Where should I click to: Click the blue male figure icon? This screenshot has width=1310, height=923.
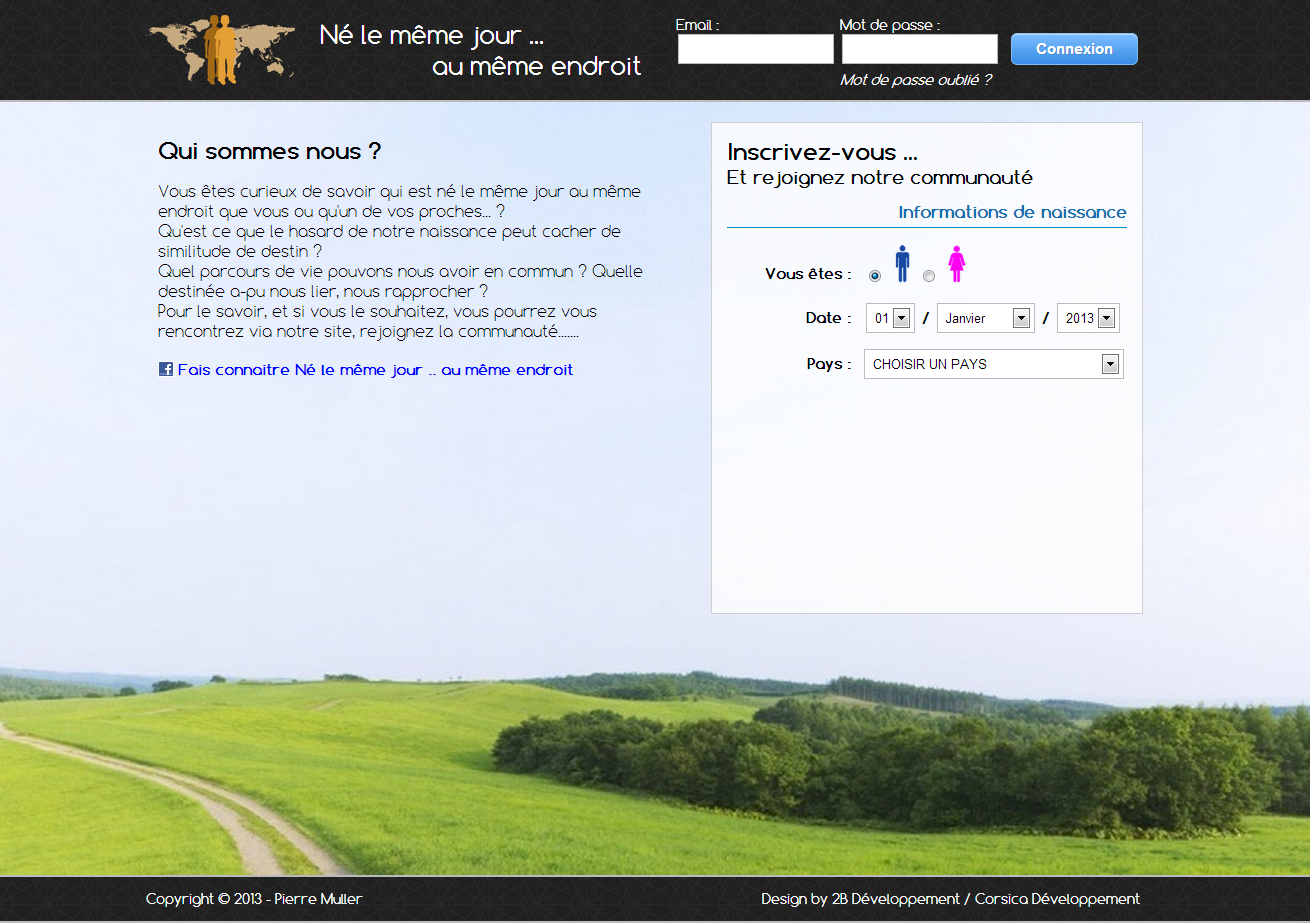point(902,264)
